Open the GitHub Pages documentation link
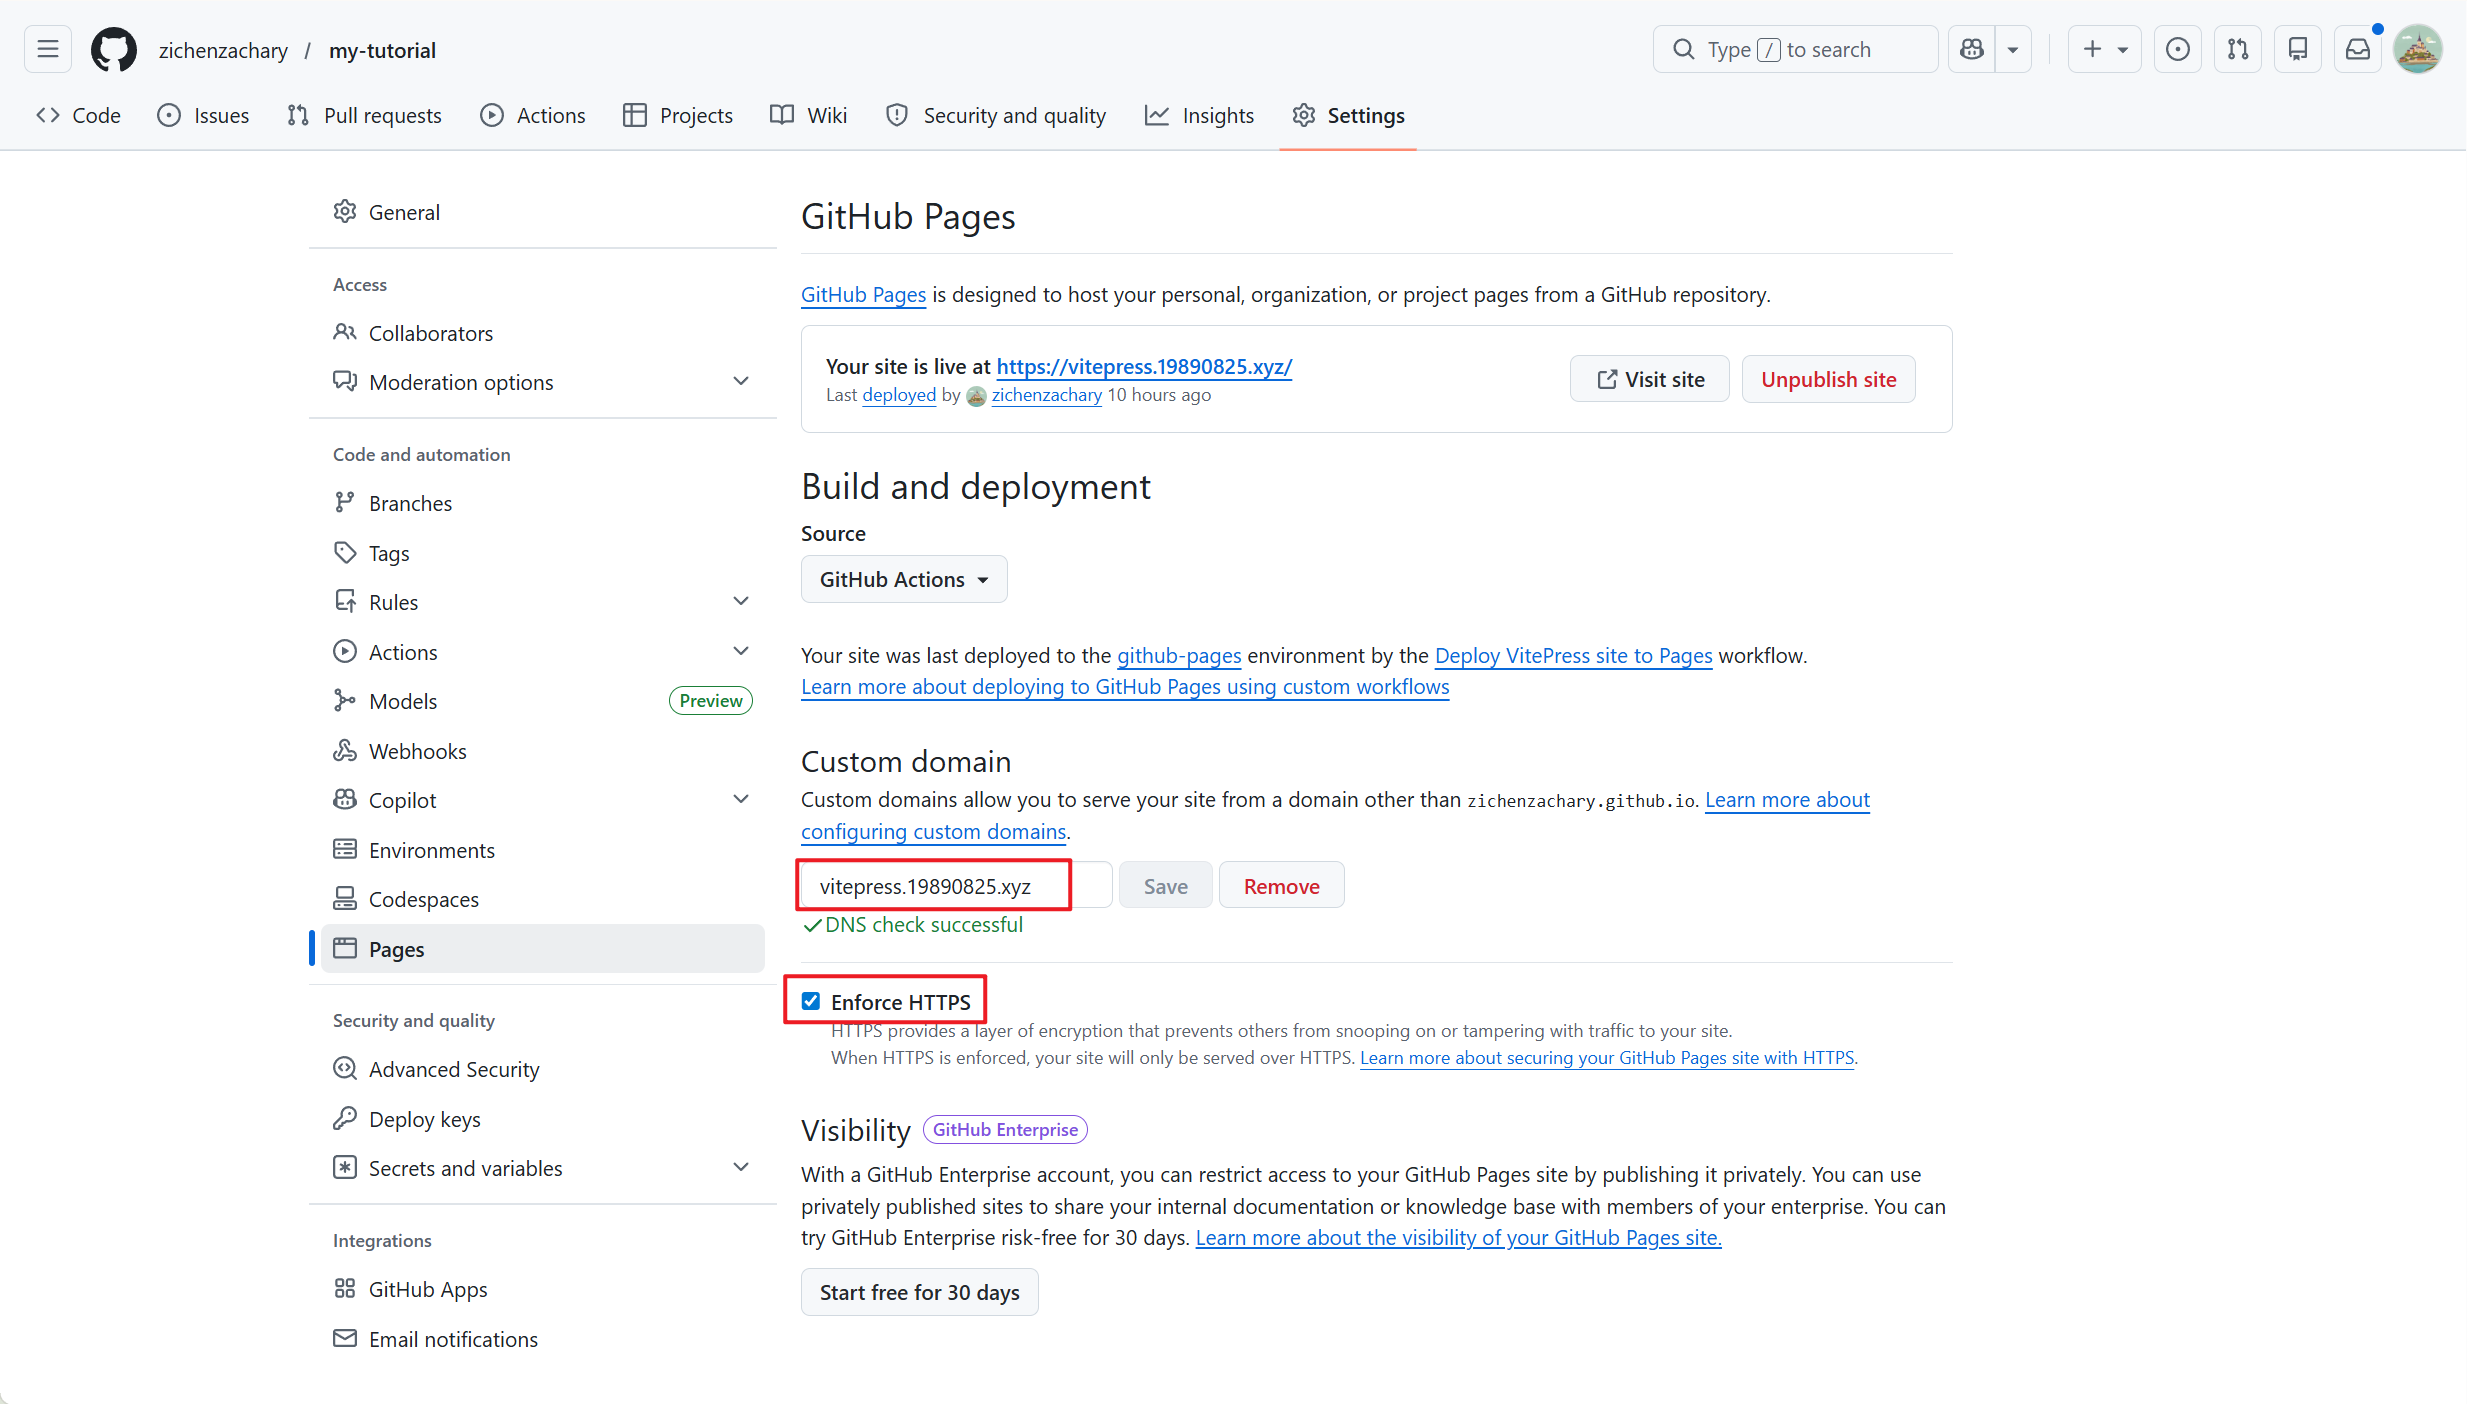This screenshot has height=1404, width=2467. click(x=863, y=294)
